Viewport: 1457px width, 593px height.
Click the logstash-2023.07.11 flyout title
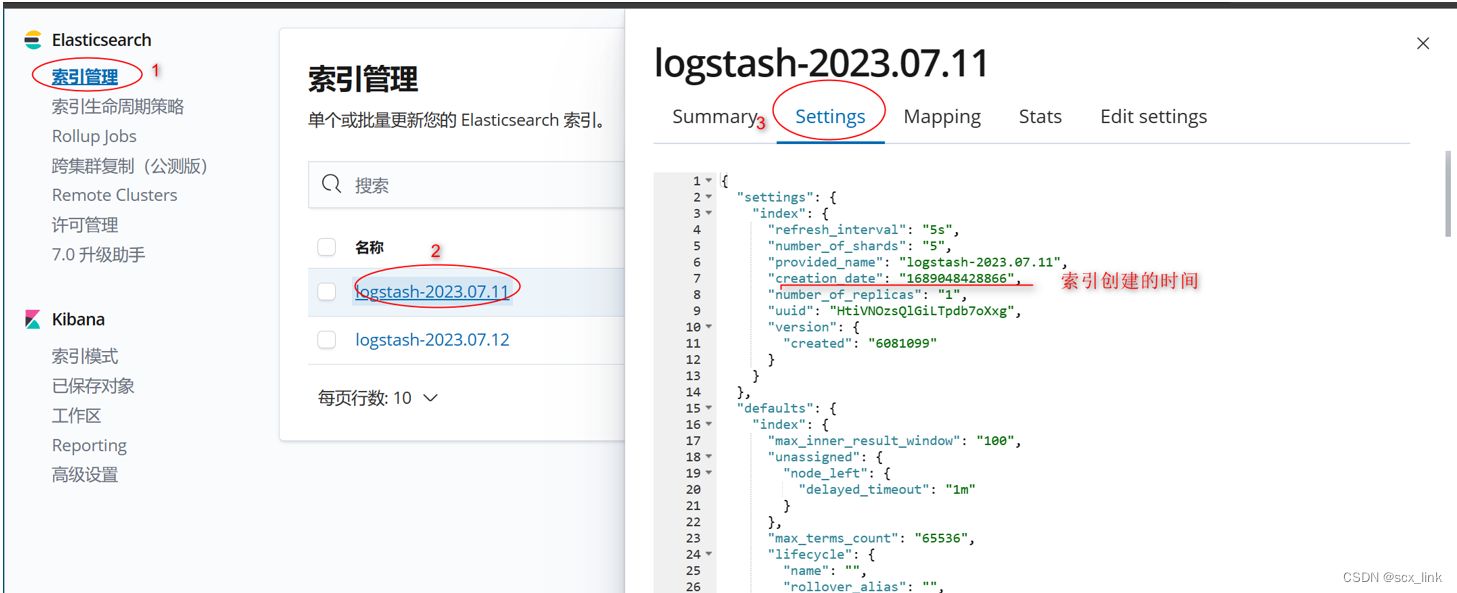821,62
